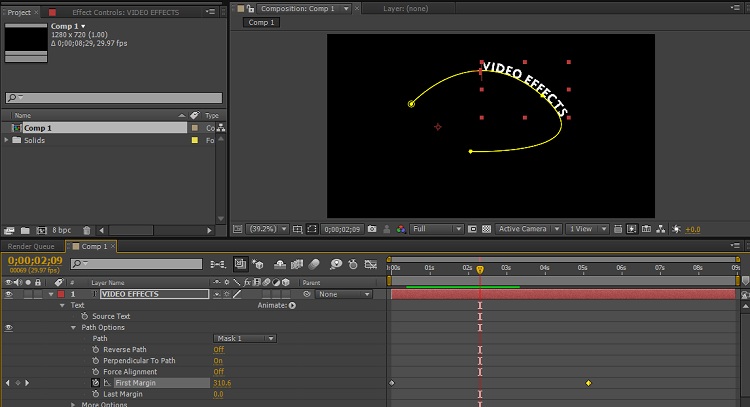Click the First Margin value 310.6
The image size is (750, 407).
click(222, 383)
